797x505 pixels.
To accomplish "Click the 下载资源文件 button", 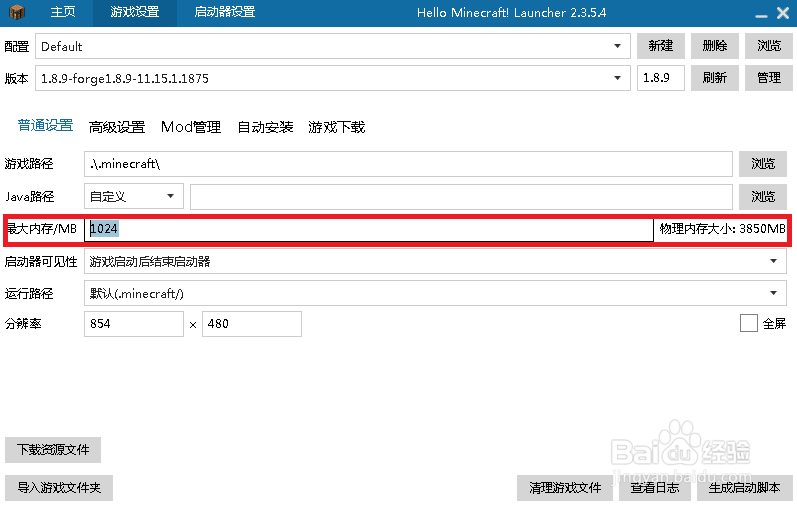I will (x=53, y=450).
